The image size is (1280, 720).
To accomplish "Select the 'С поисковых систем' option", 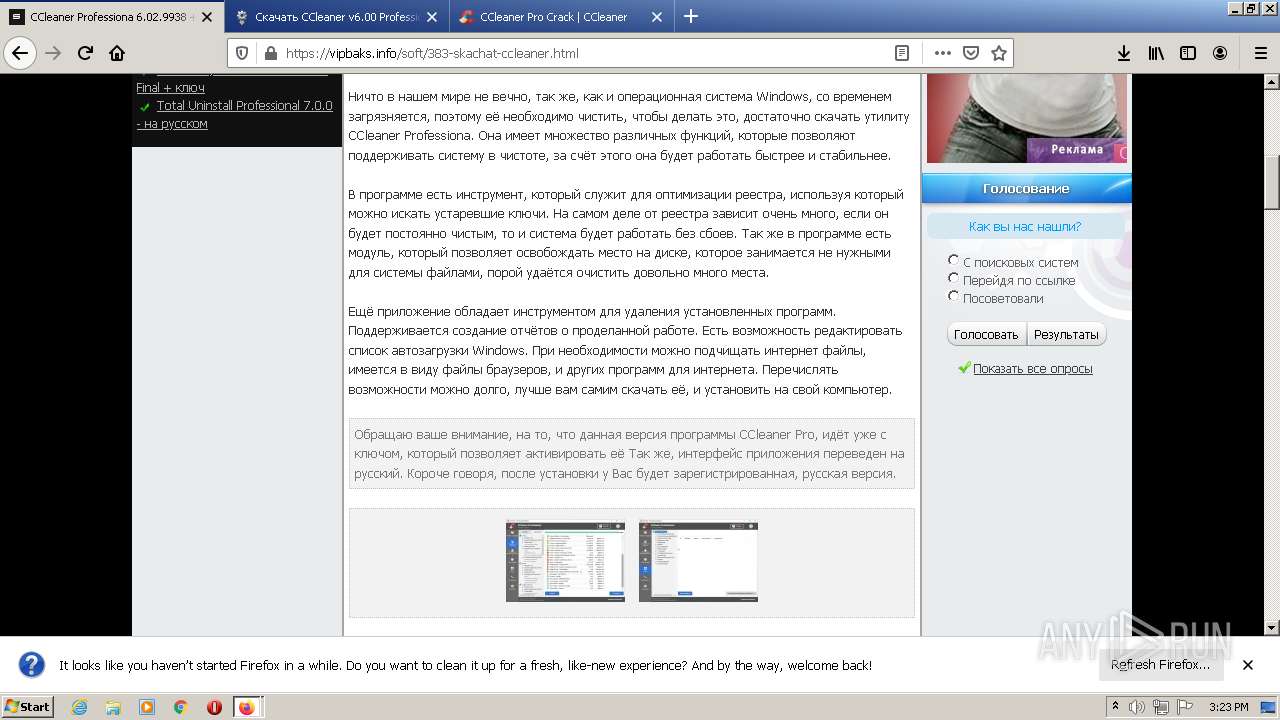I will tap(954, 260).
